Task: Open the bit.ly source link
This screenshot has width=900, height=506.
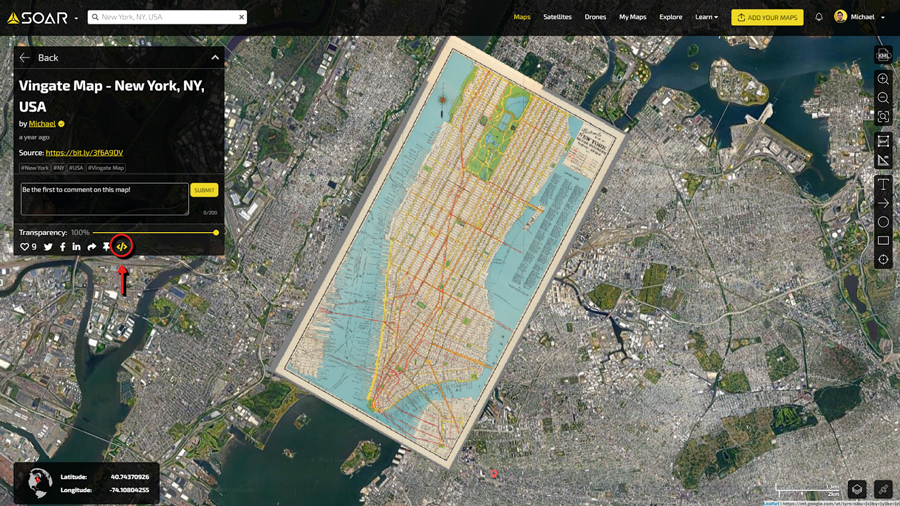Action: pos(84,153)
